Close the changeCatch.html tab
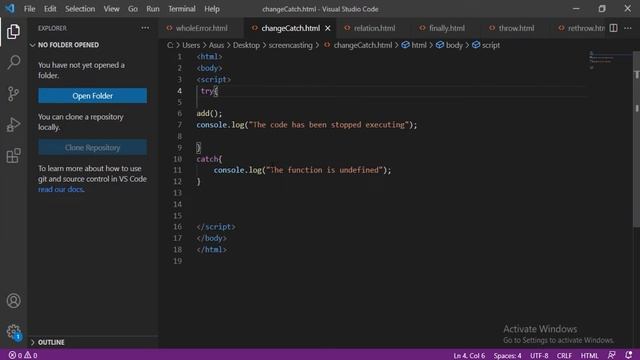The width and height of the screenshot is (640, 360). [x=327, y=28]
